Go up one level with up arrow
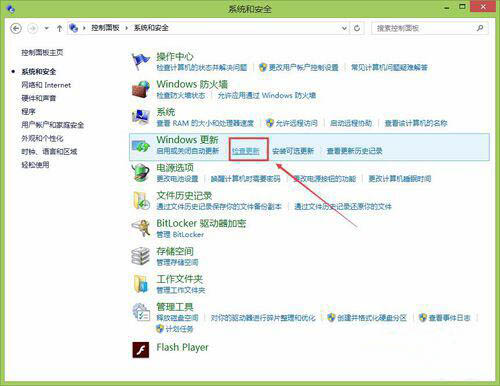This screenshot has height=386, width=500. (x=59, y=28)
